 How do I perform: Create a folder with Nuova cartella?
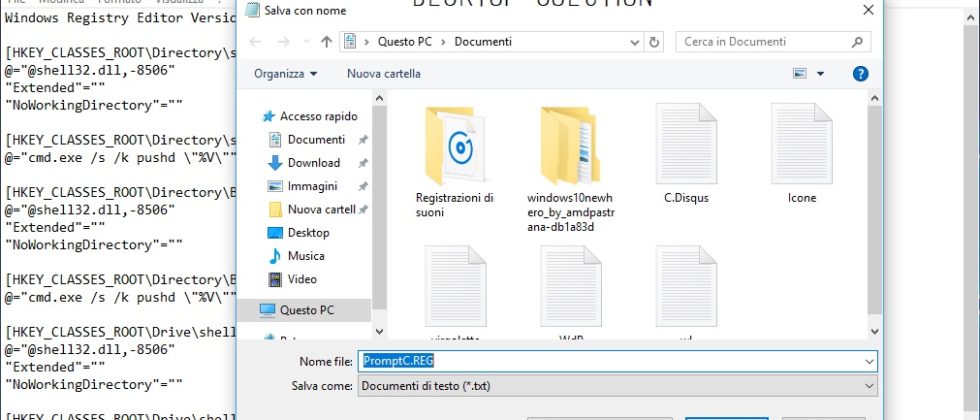coord(384,74)
